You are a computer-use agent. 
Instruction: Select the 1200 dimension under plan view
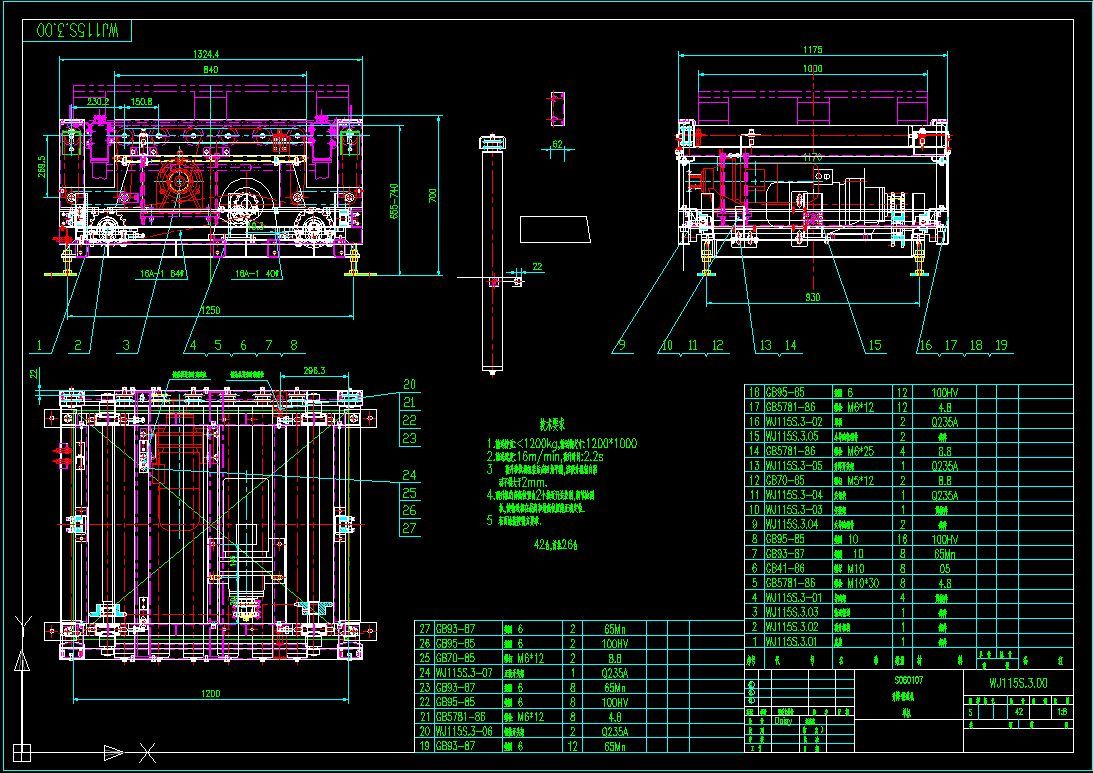click(x=210, y=694)
